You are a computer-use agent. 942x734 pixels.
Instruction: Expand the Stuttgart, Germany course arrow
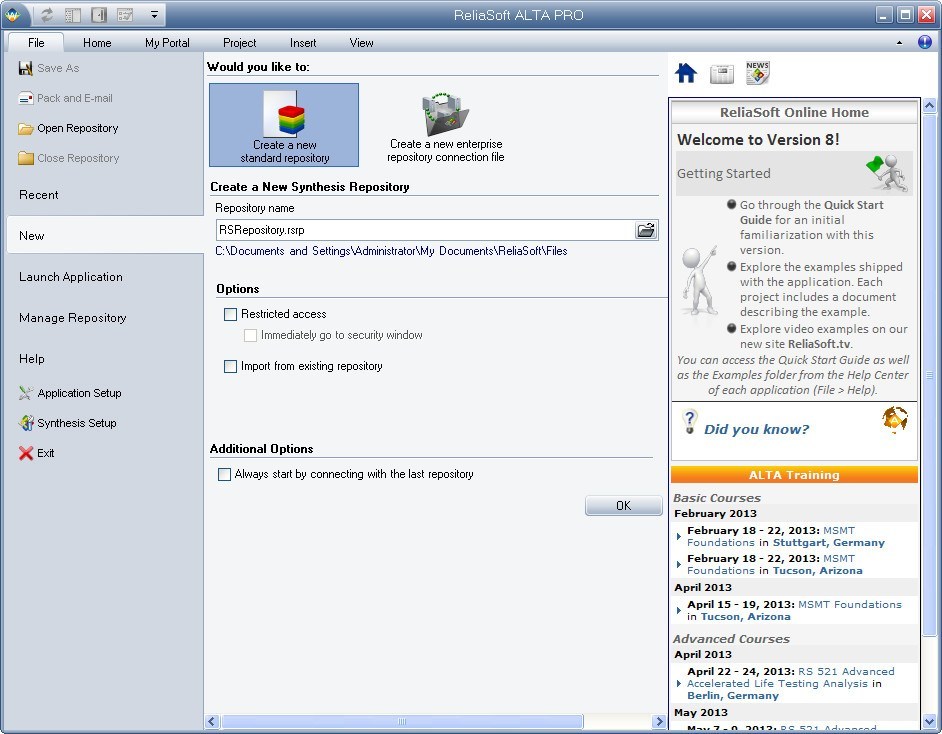[679, 536]
